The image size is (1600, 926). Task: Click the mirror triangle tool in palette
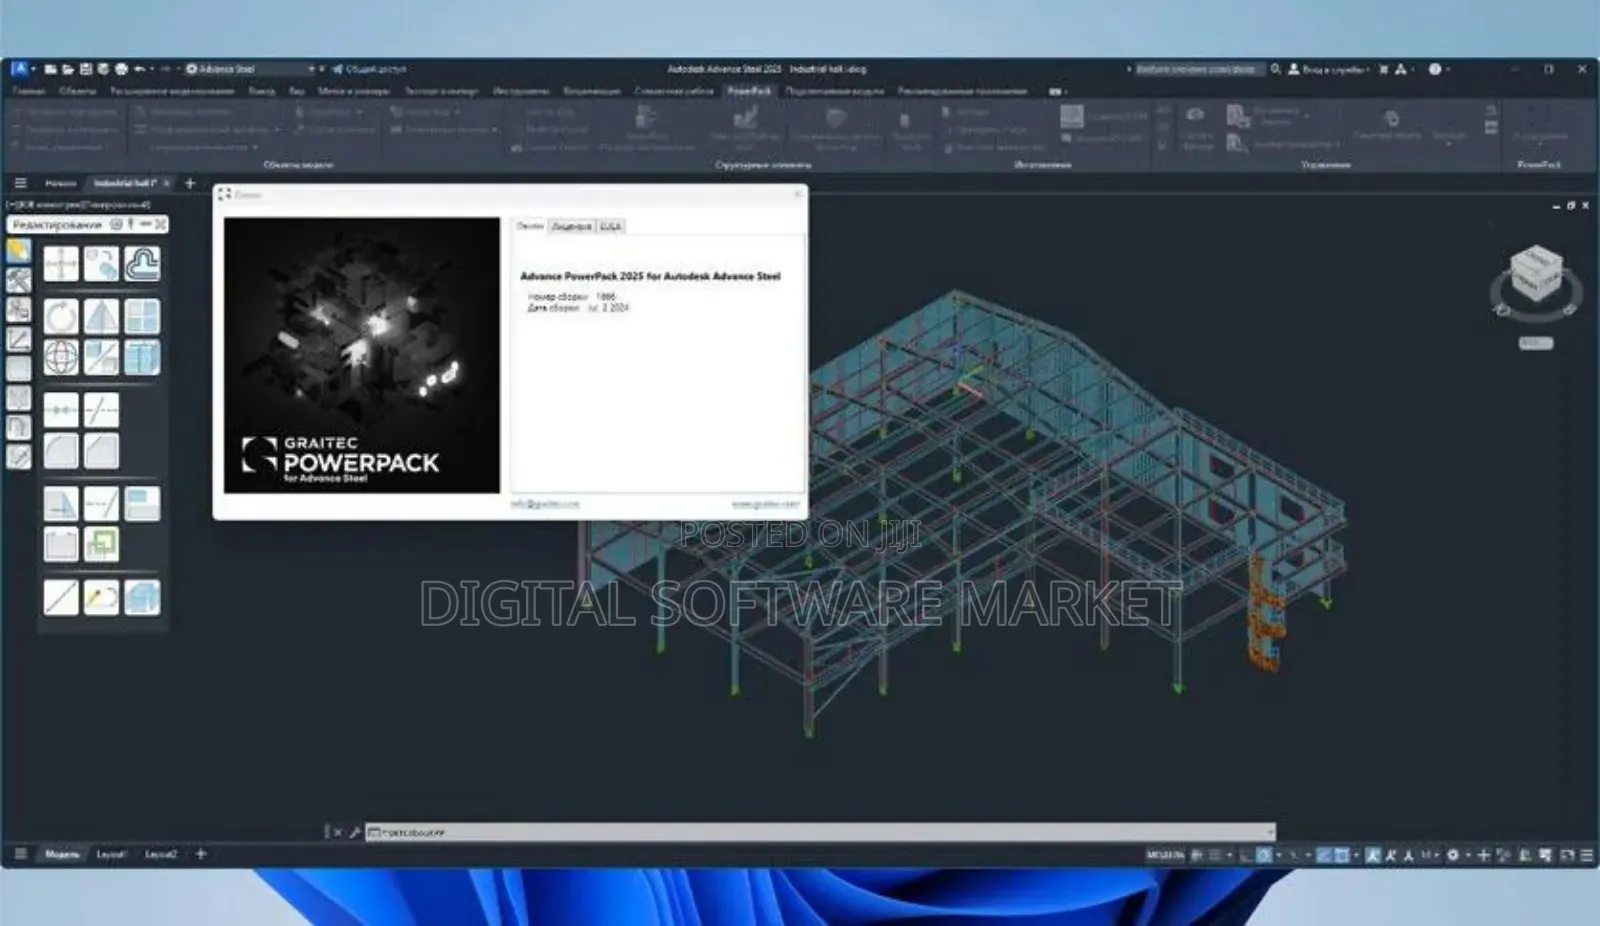coord(101,317)
